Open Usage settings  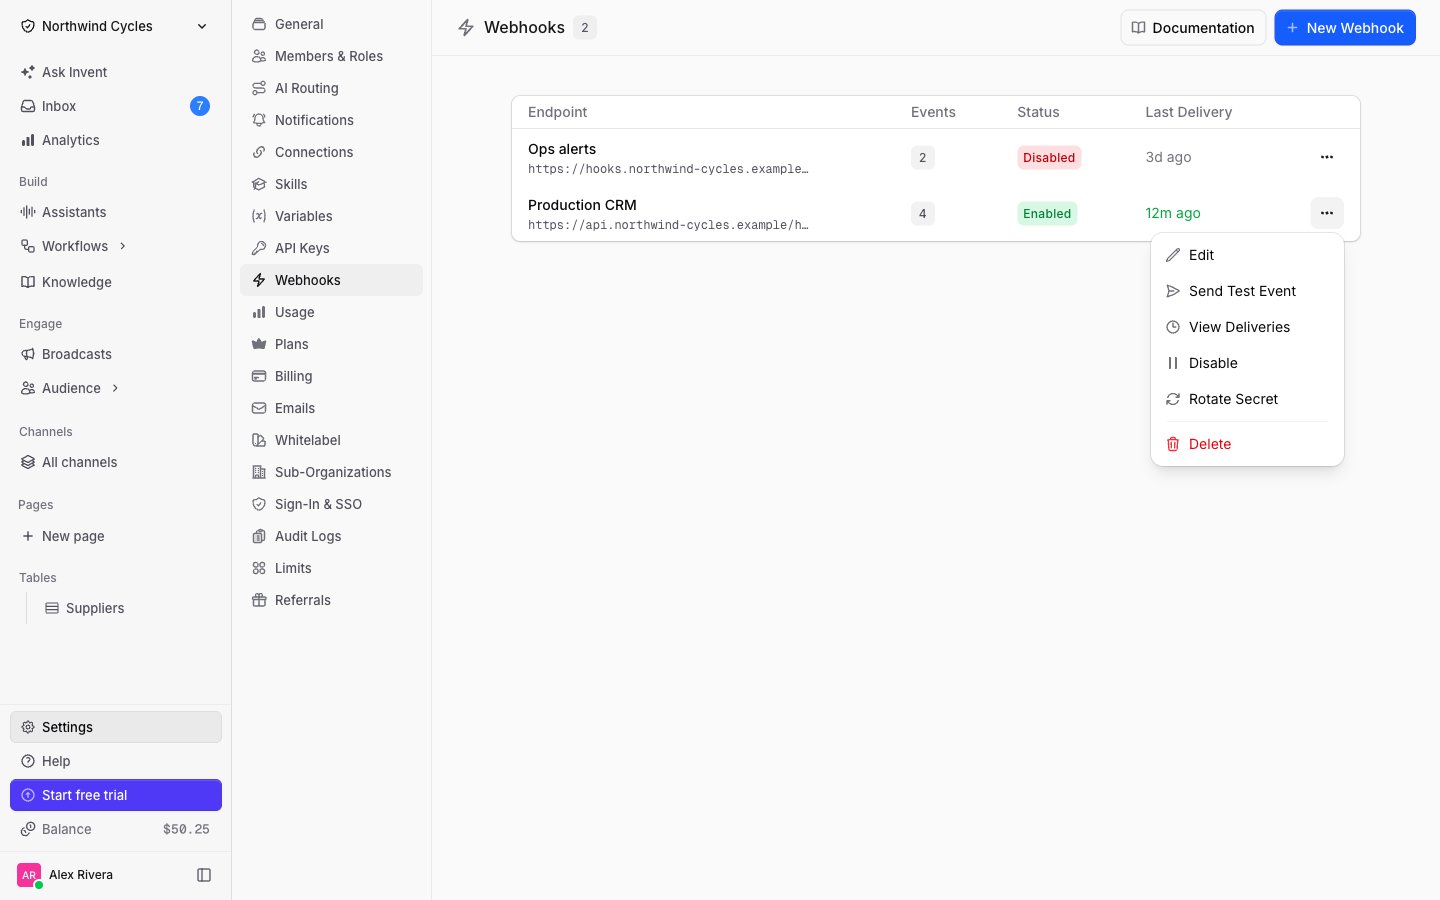pyautogui.click(x=331, y=312)
